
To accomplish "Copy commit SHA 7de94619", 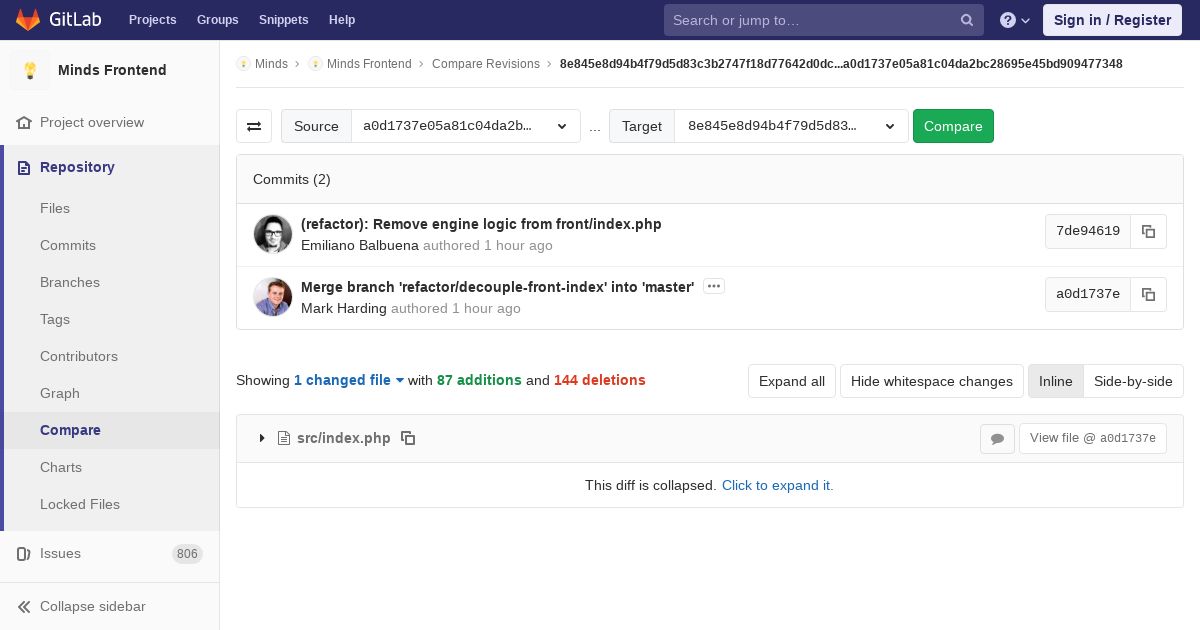I will (1149, 231).
